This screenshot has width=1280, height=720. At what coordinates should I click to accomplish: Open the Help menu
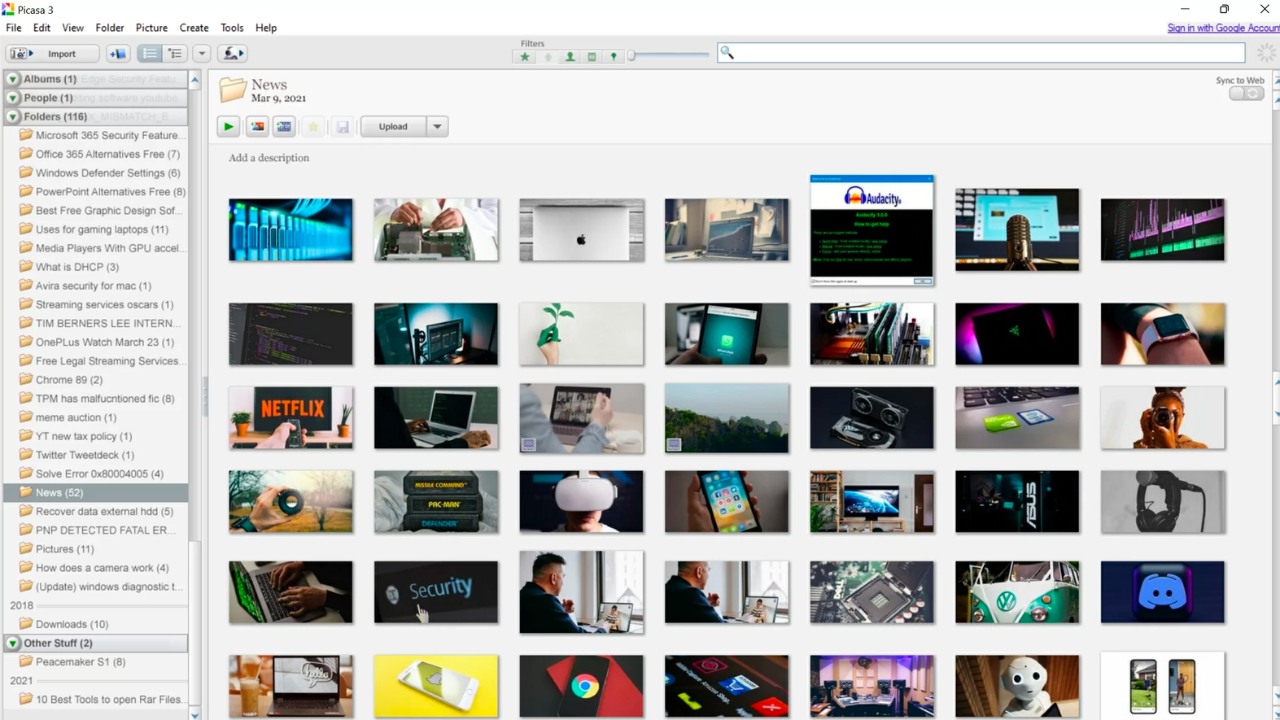[x=266, y=28]
